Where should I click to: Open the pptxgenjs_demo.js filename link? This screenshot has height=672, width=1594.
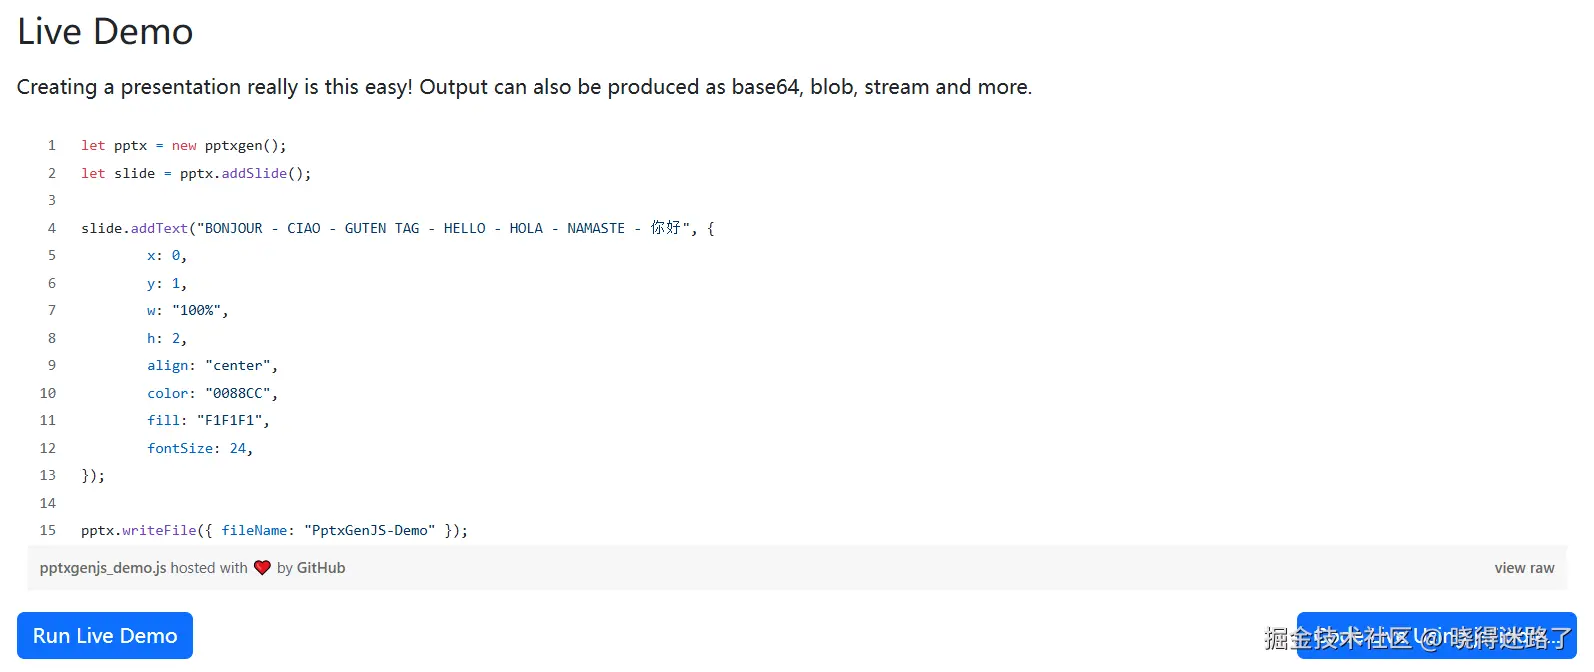pos(100,567)
